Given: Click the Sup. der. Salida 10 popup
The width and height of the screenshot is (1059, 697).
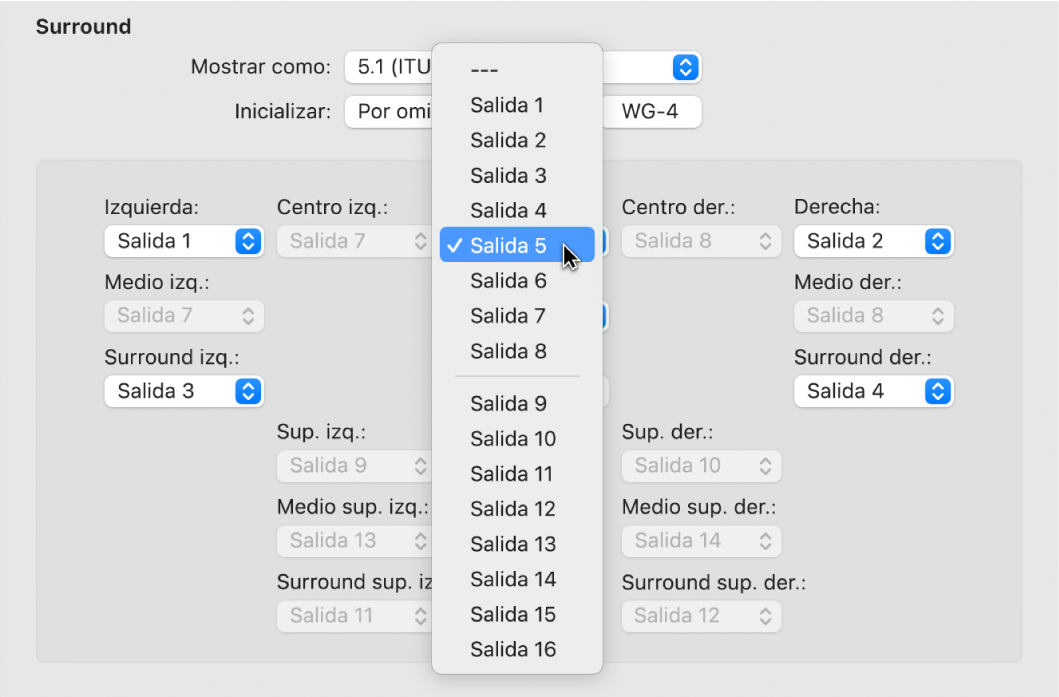Looking at the screenshot, I should (701, 466).
